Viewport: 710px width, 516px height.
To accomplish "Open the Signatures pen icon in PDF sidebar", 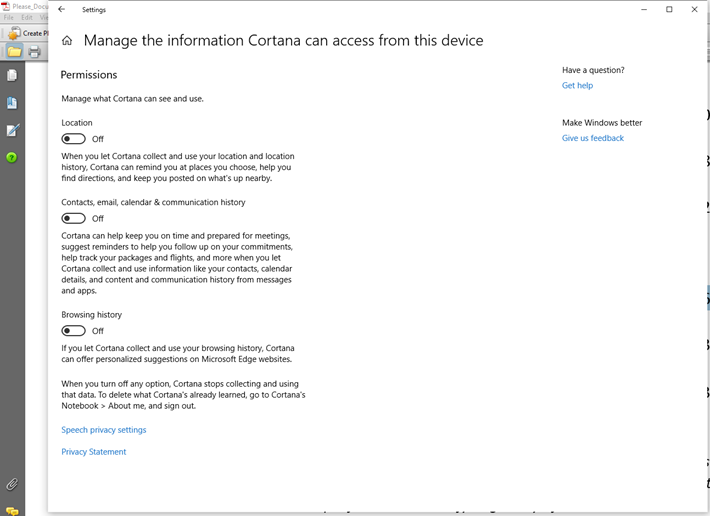I will click(x=12, y=130).
